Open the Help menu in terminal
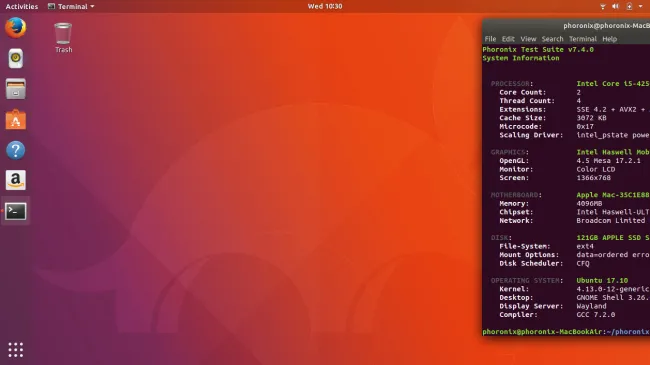650x365 pixels. coord(609,39)
